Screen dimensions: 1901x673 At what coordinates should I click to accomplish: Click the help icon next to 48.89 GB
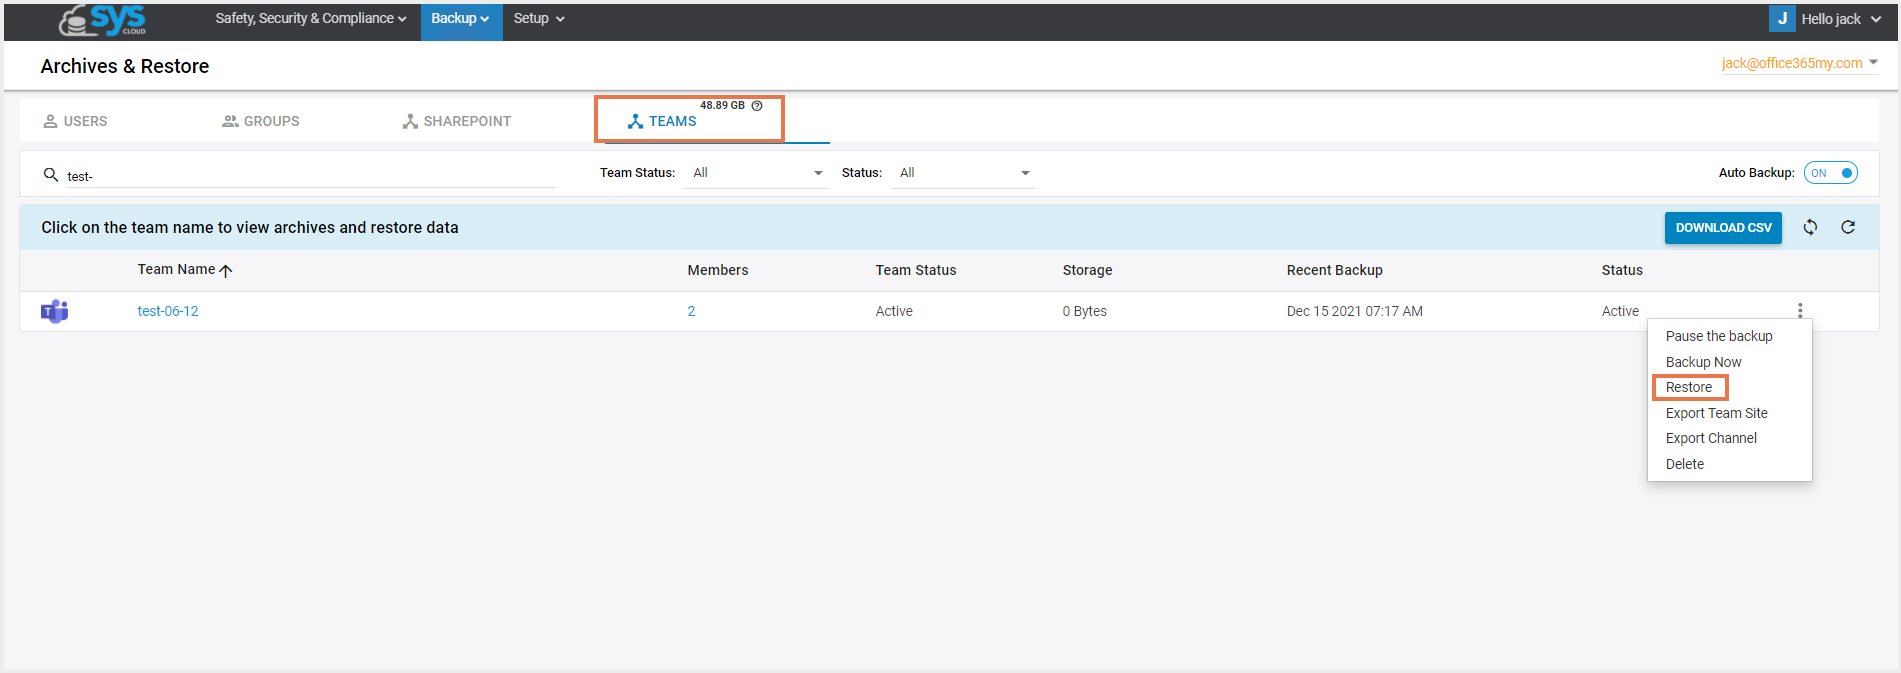point(757,106)
